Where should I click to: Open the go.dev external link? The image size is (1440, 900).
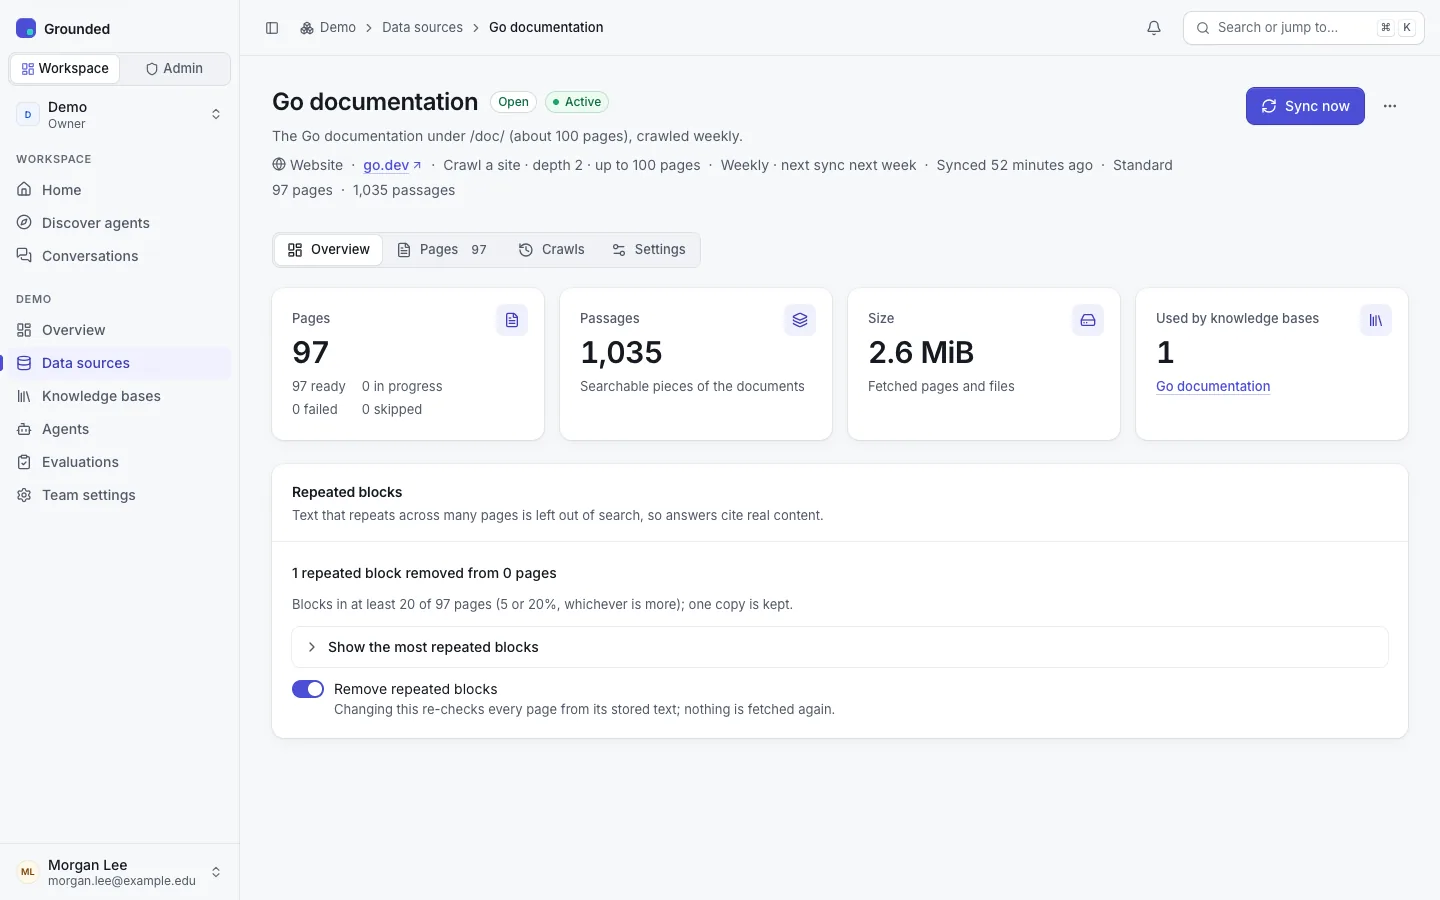(x=392, y=165)
